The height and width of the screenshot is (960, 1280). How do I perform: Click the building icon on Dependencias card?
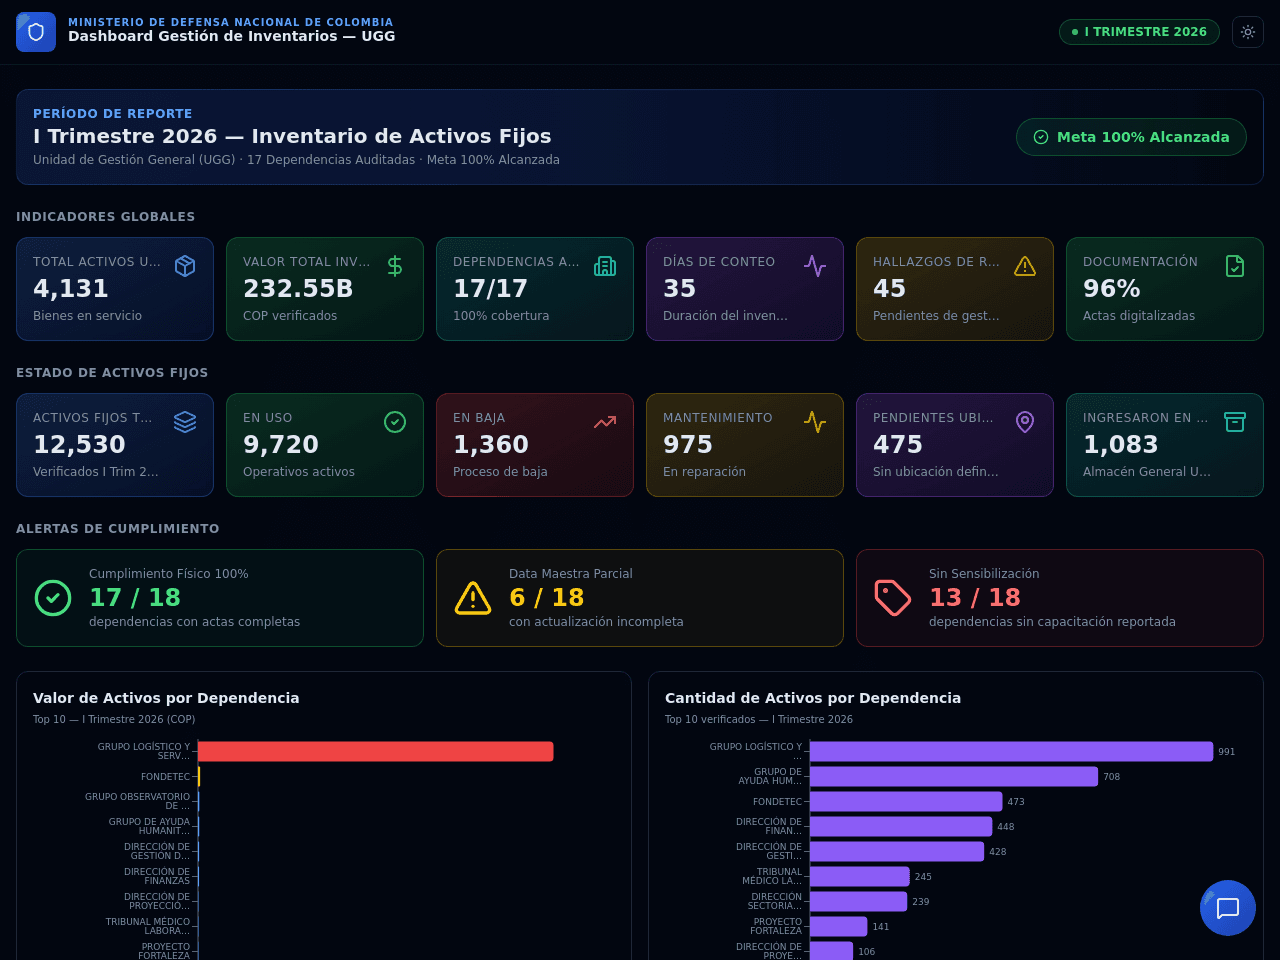point(605,266)
